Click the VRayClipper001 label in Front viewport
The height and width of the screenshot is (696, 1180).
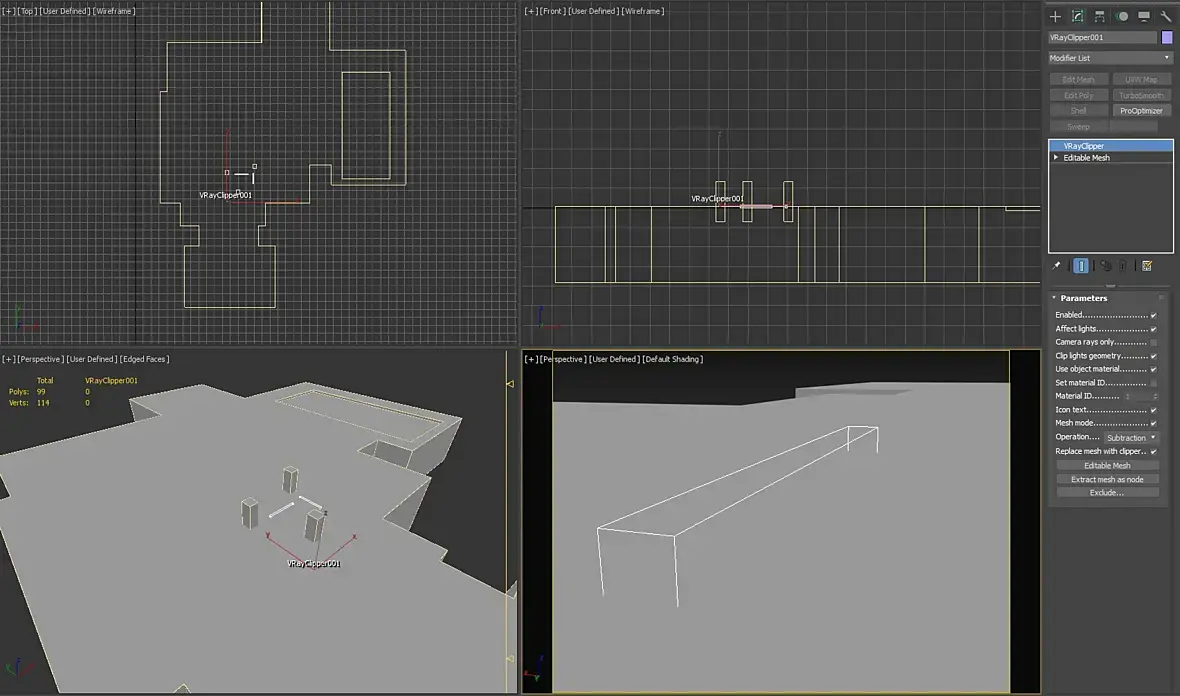tap(717, 199)
